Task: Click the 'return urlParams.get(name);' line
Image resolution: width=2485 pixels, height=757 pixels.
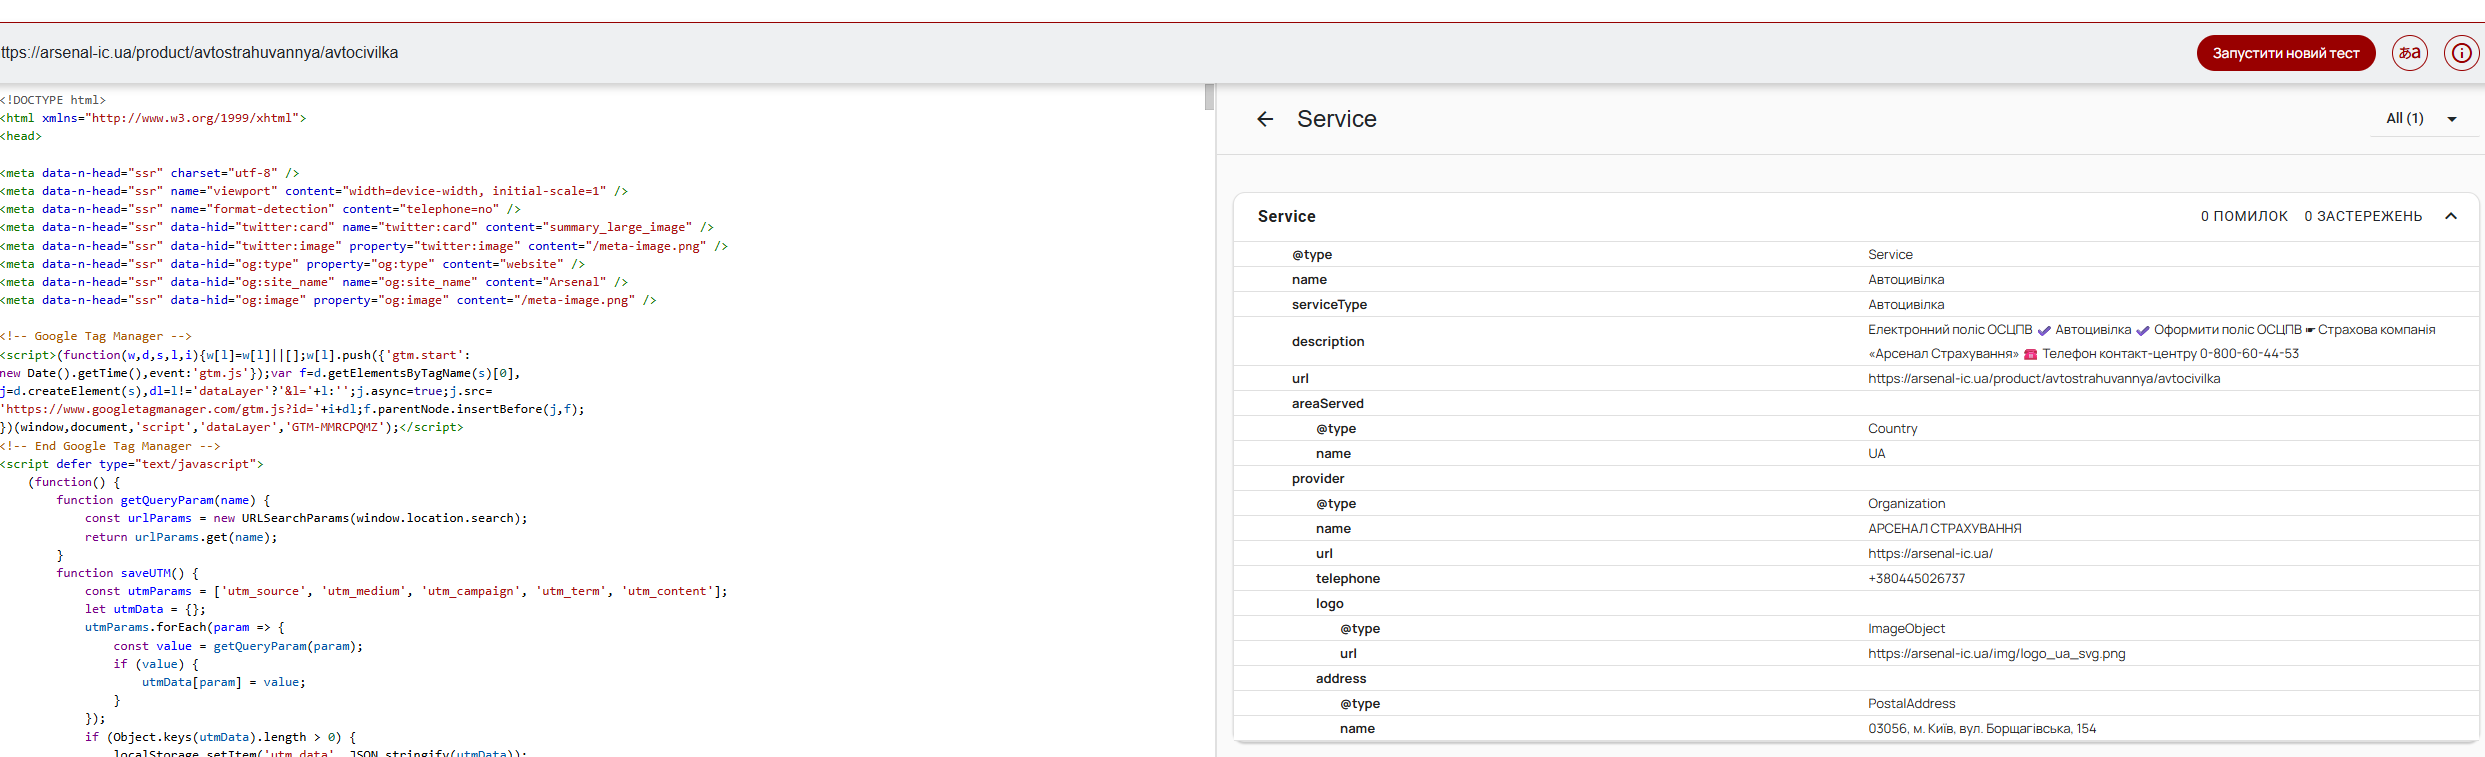Action: coord(181,537)
